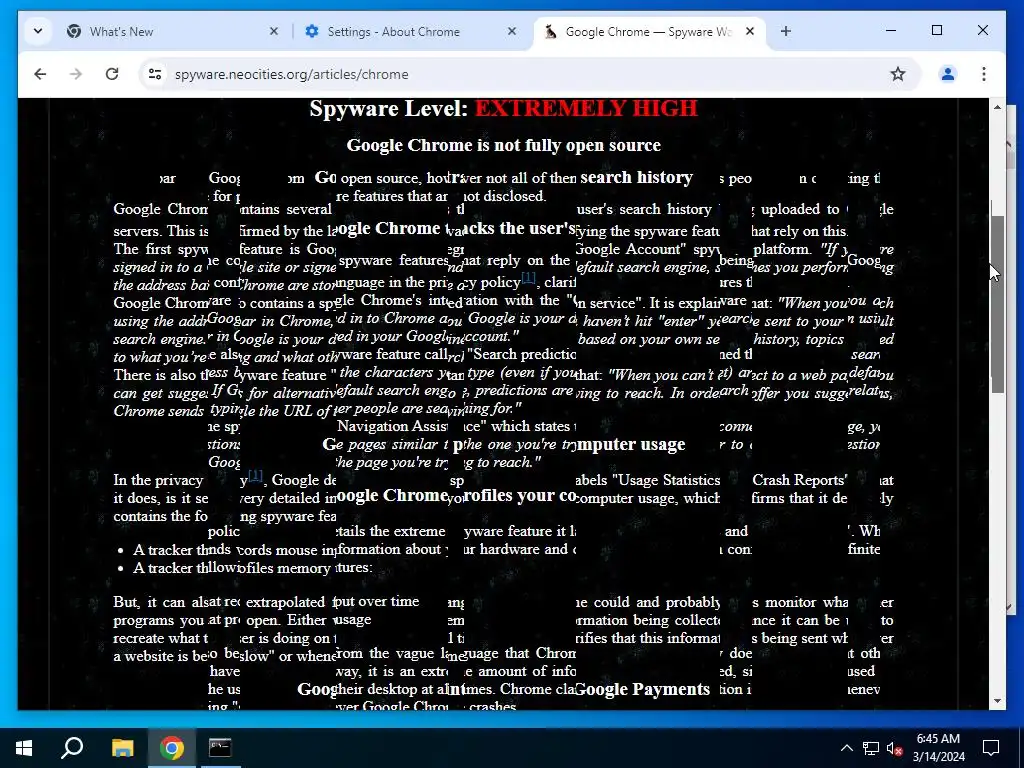Open the Command Prompt taskbar icon
This screenshot has height=768, width=1024.
tap(220, 748)
